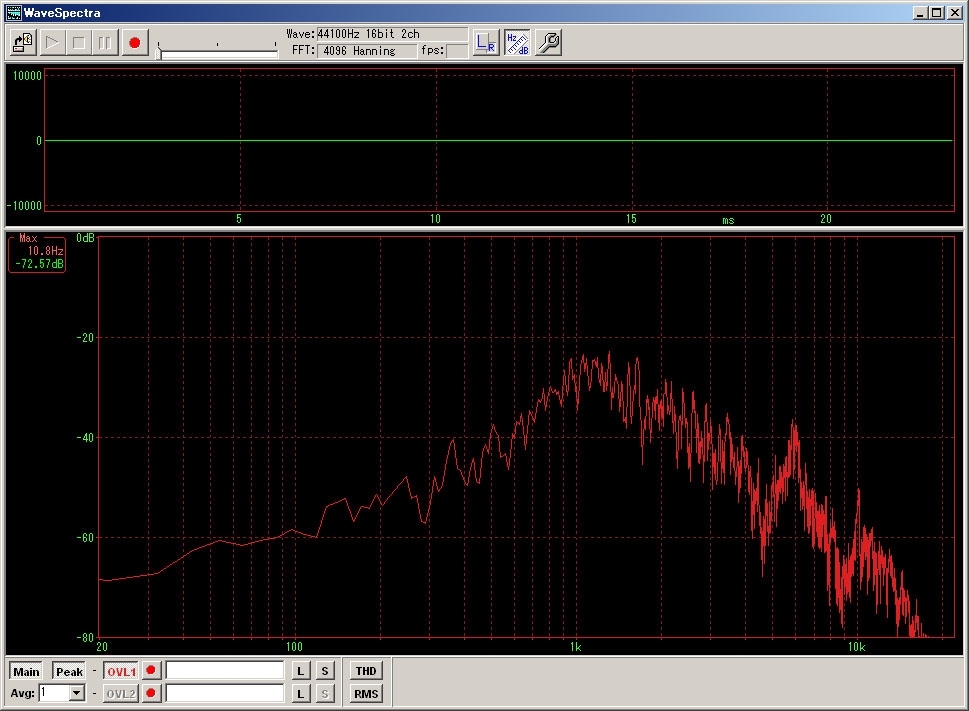Click the OVL1 overlay text field
This screenshot has height=711, width=969.
click(x=225, y=671)
